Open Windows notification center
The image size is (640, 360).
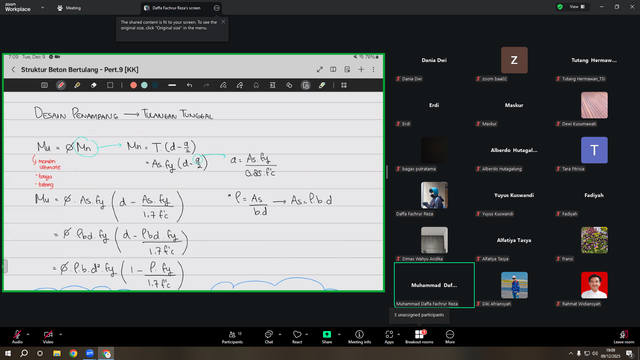point(629,353)
